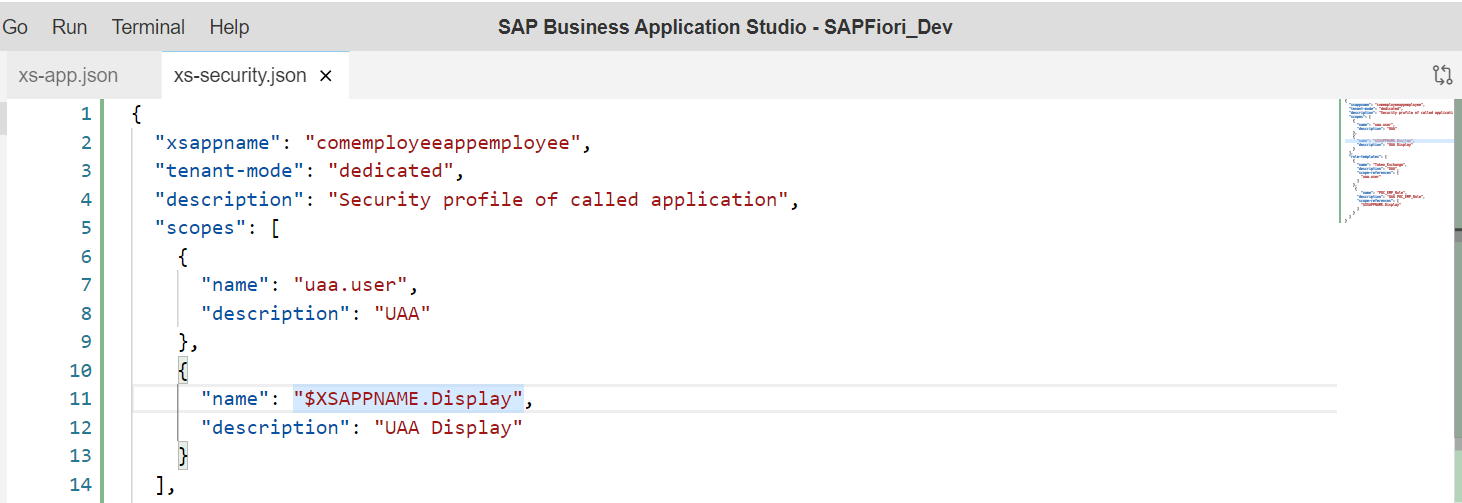Click line number 14 in gutter

[80, 485]
